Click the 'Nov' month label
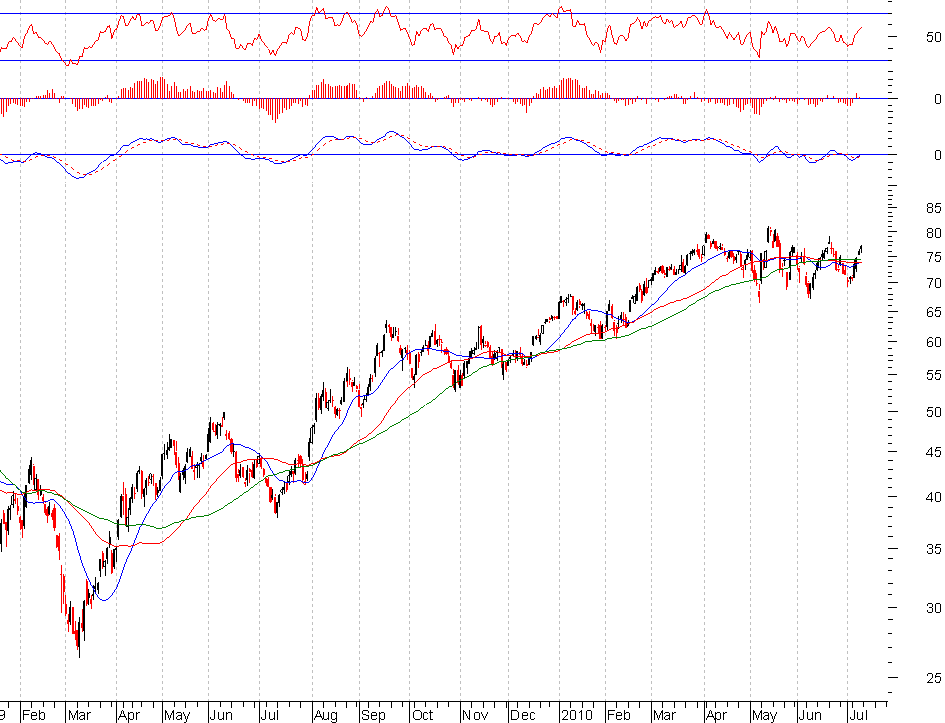The width and height of the screenshot is (945, 723). coord(475,715)
